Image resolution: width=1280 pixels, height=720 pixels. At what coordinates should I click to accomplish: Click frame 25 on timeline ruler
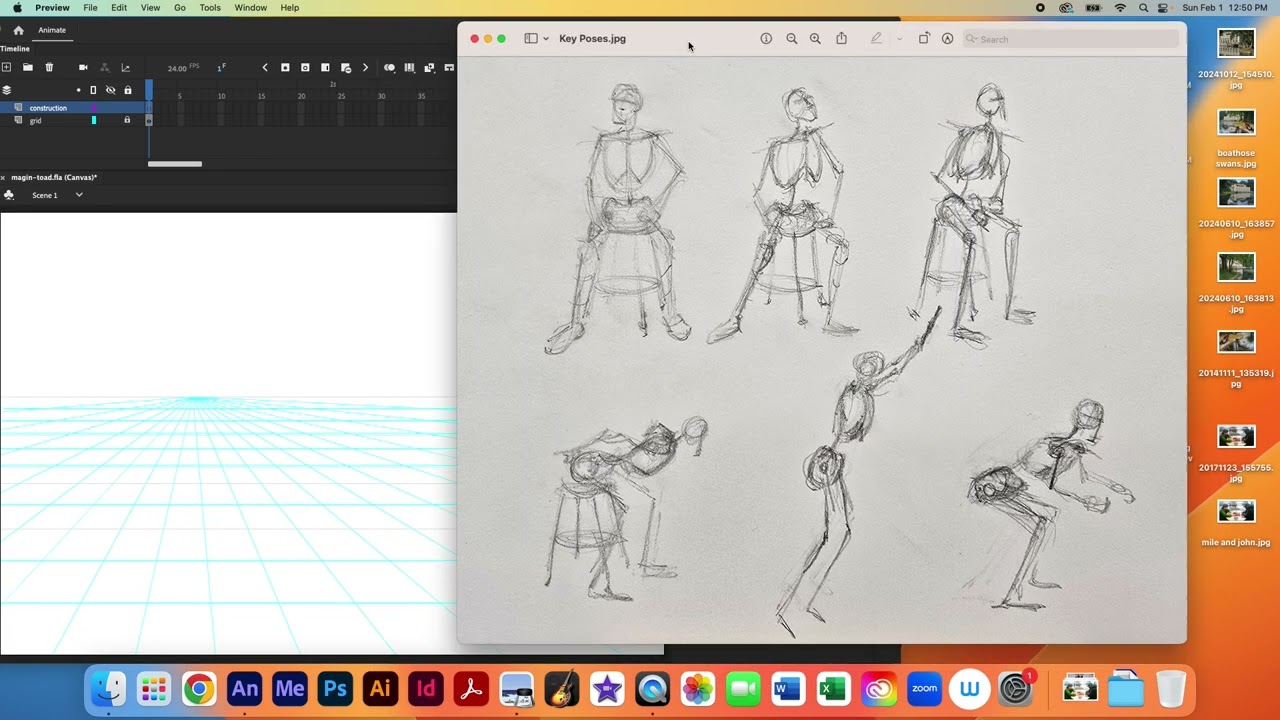pos(341,96)
